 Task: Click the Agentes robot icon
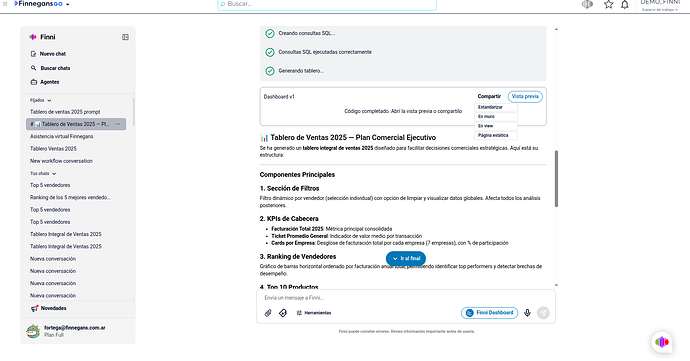tap(33, 82)
